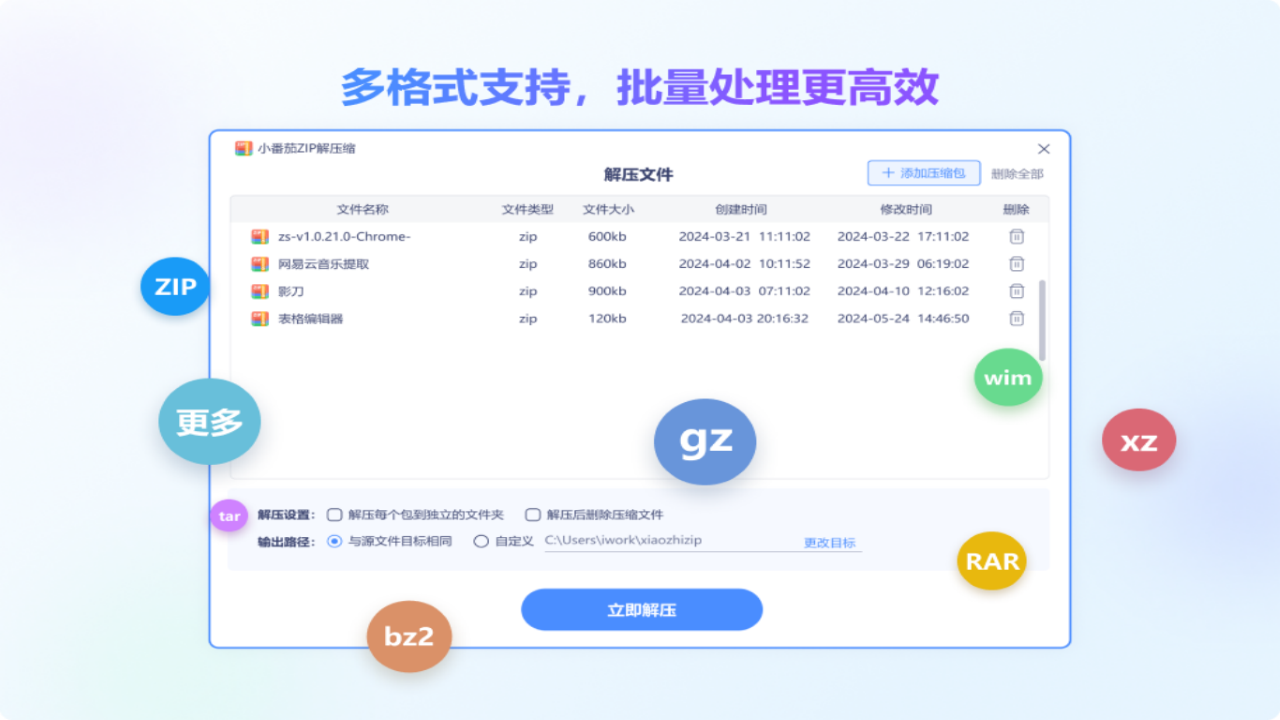Enable 解压每个包到独立的文件夹 checkbox

coord(334,514)
